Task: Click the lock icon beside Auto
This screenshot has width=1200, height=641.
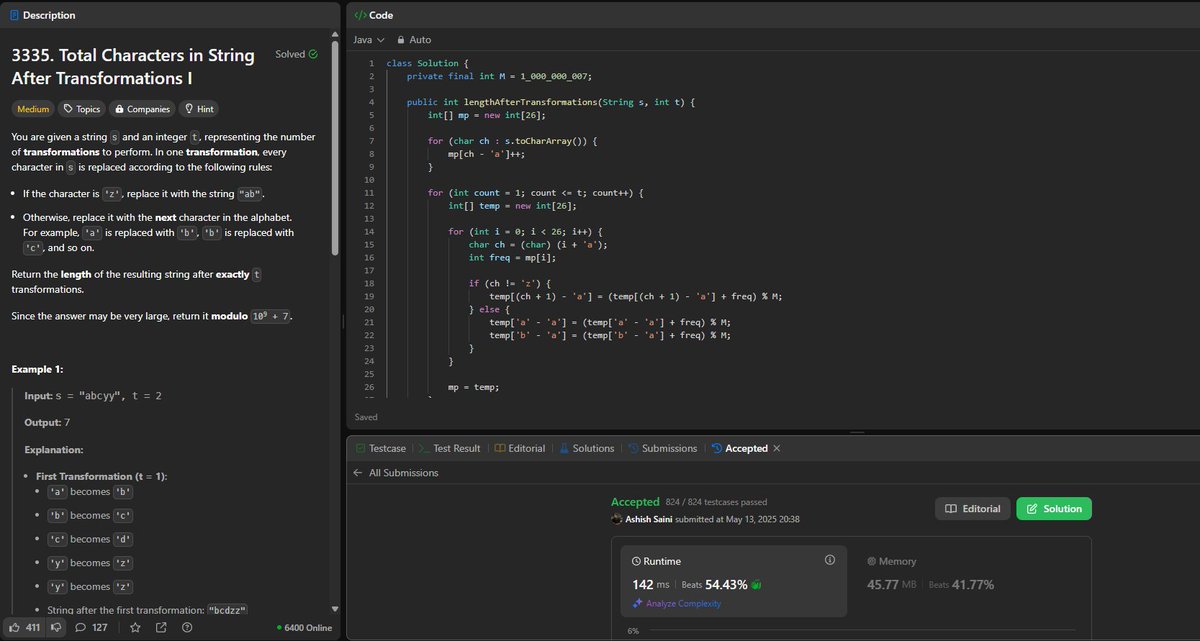Action: 400,40
